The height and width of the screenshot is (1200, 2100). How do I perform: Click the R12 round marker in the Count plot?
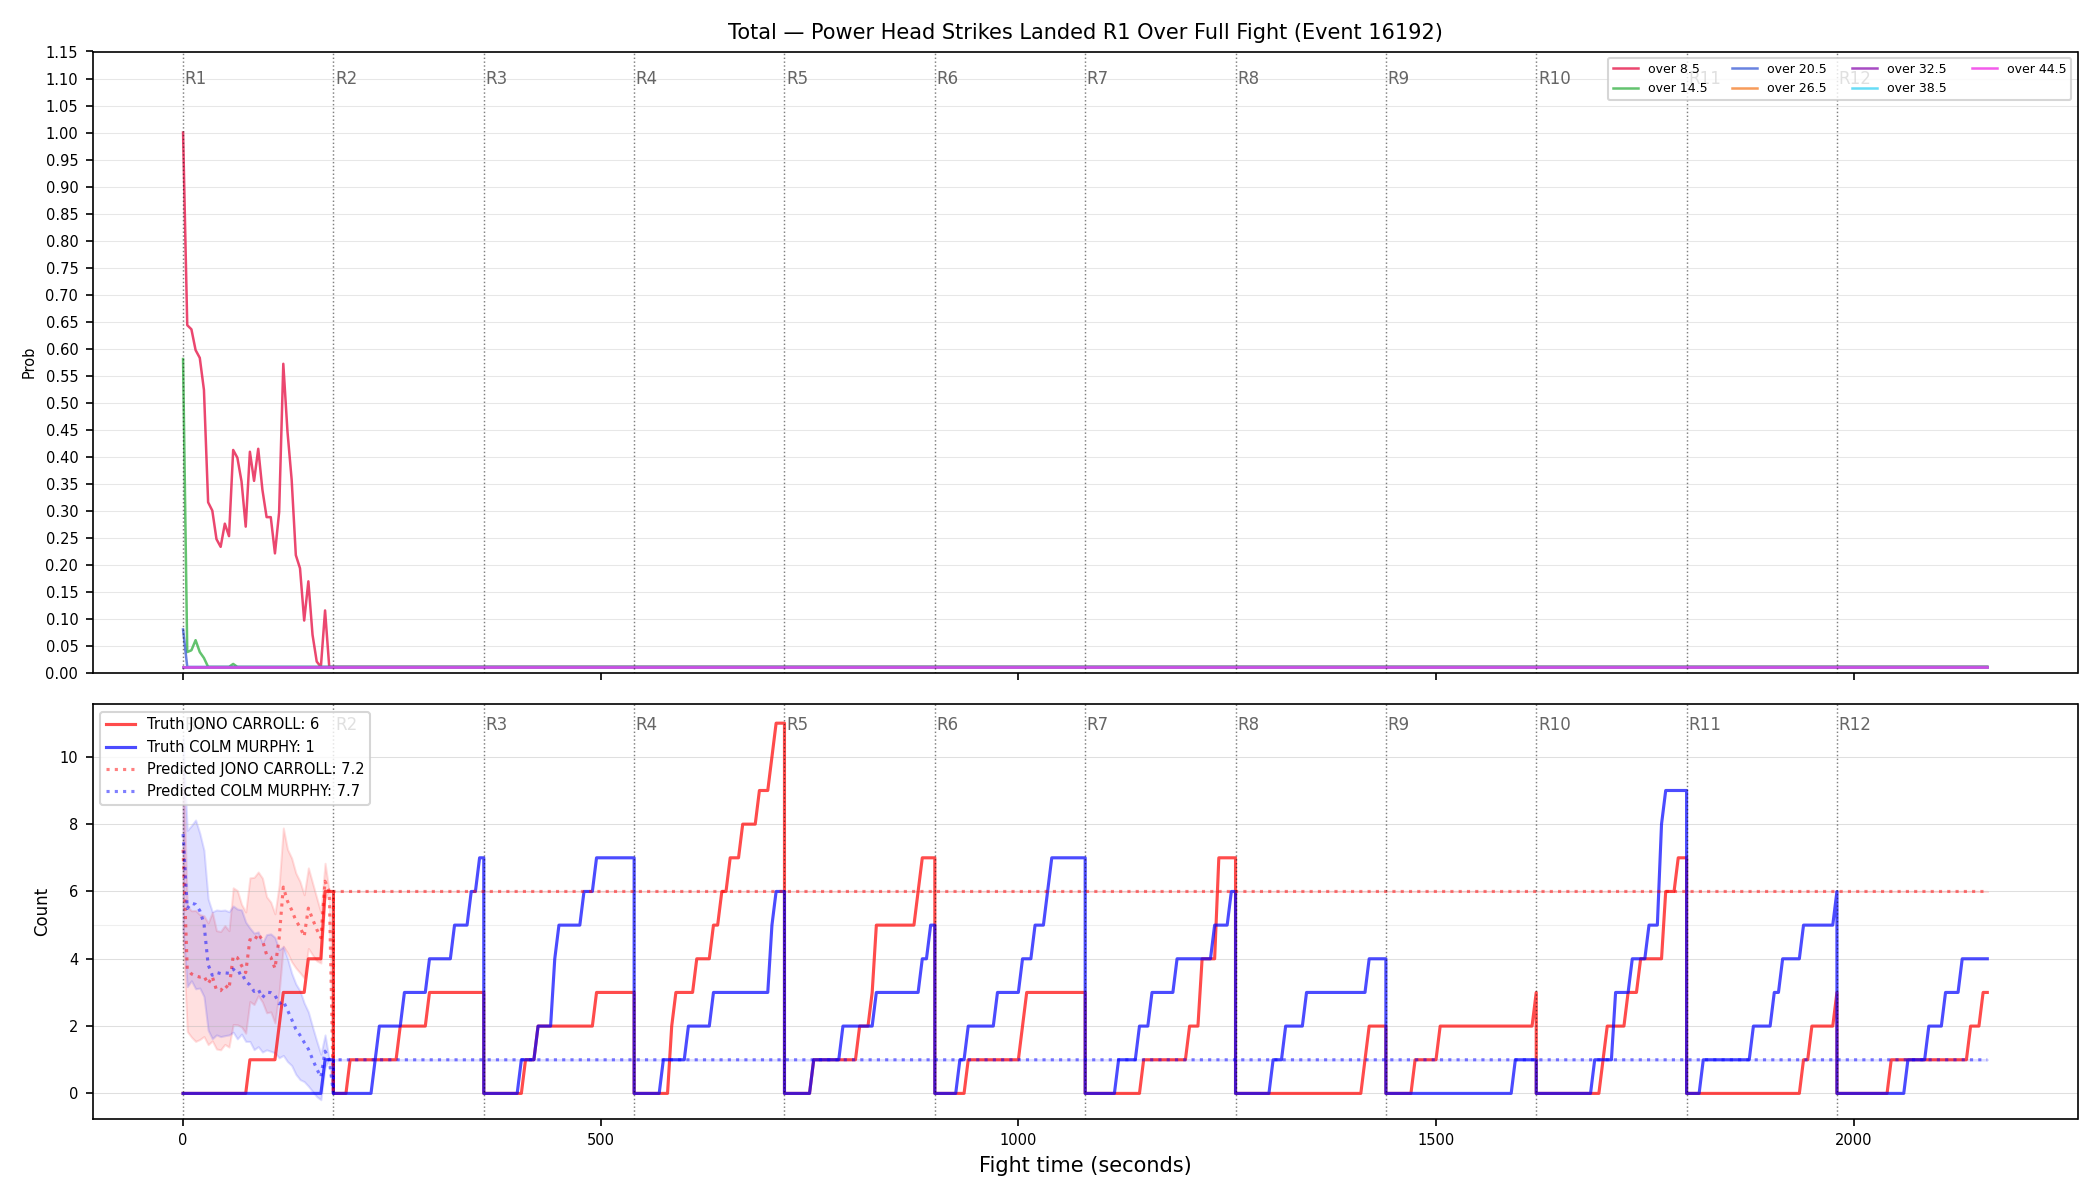(1855, 724)
